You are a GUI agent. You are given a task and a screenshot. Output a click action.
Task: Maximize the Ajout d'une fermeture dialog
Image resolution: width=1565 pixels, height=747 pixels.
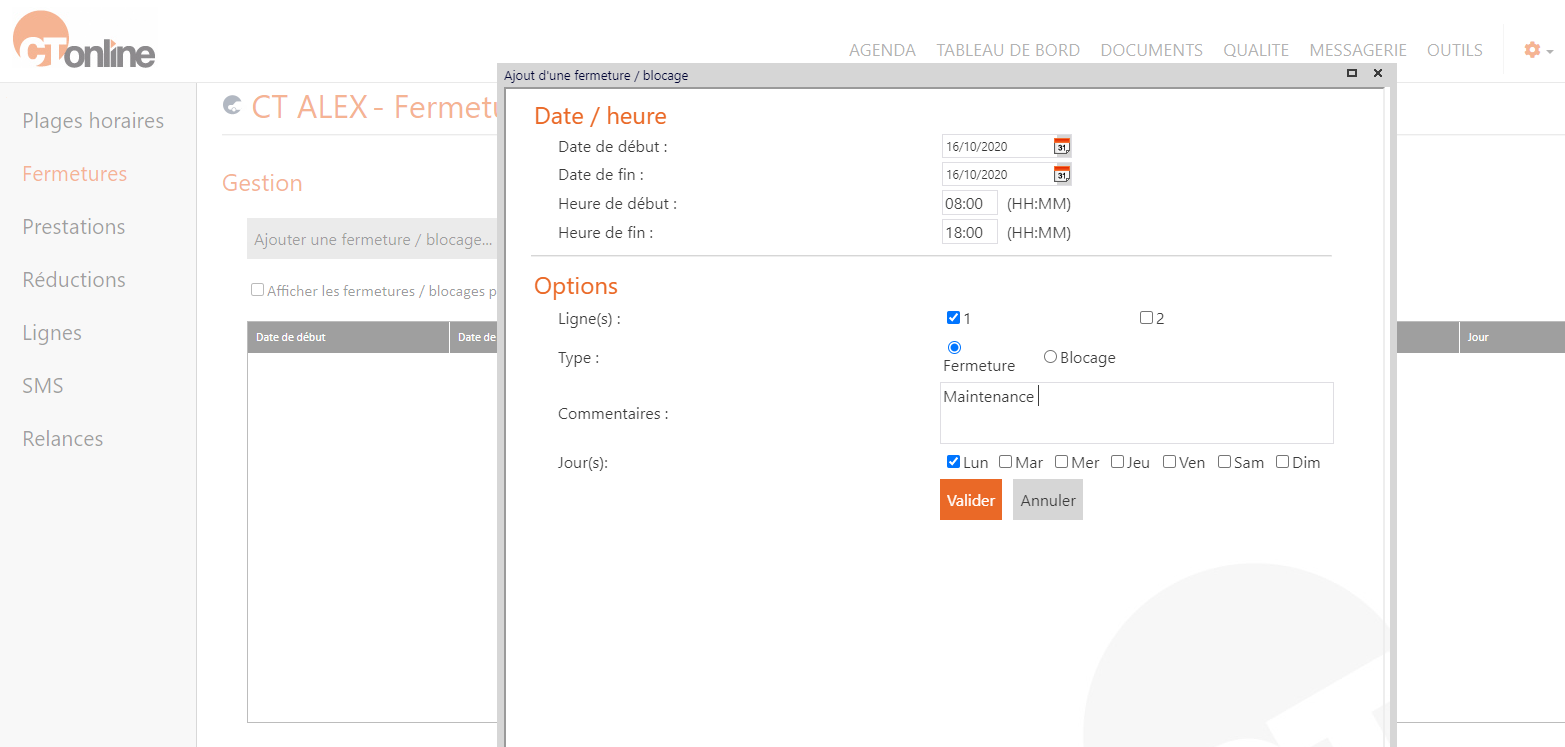pyautogui.click(x=1352, y=74)
